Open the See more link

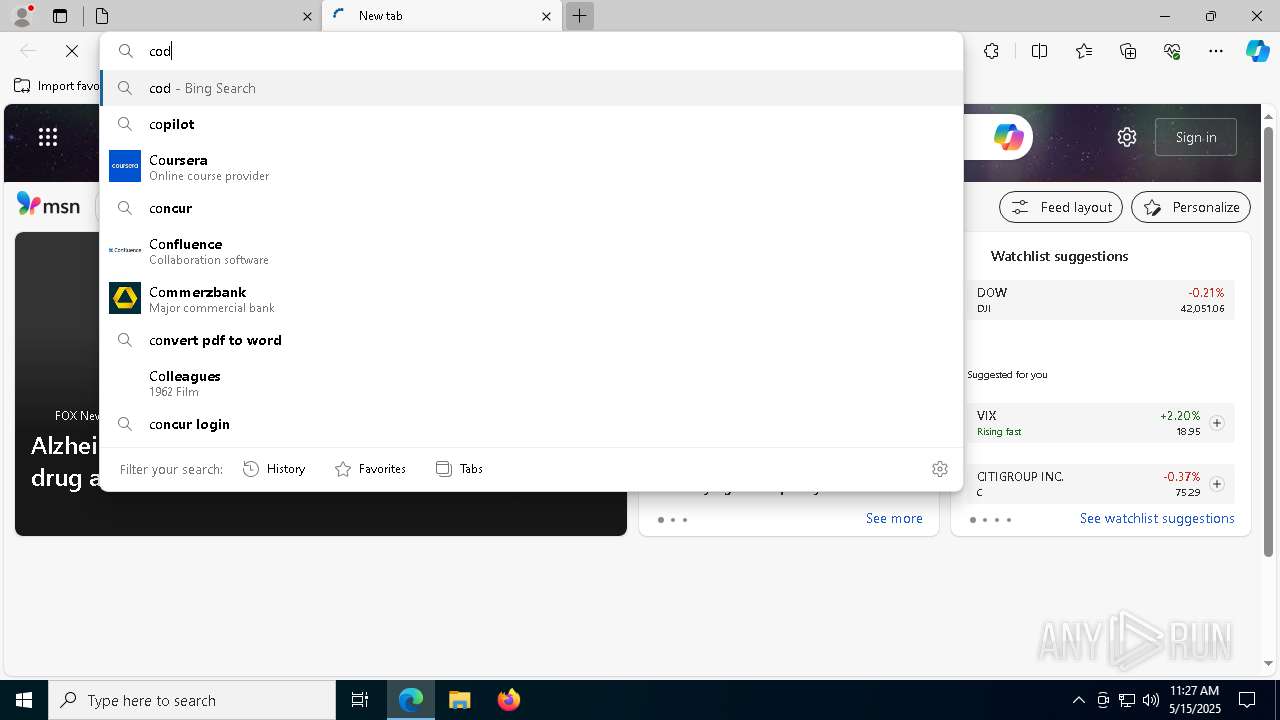(x=894, y=518)
